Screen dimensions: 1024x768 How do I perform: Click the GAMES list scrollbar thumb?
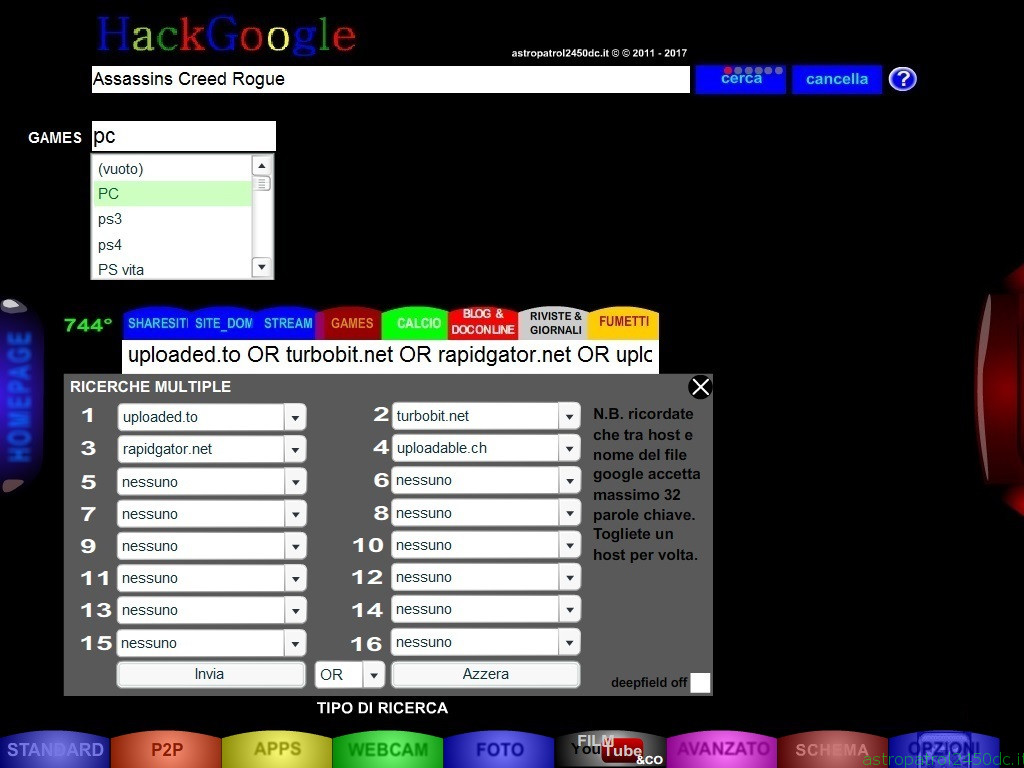tap(261, 184)
